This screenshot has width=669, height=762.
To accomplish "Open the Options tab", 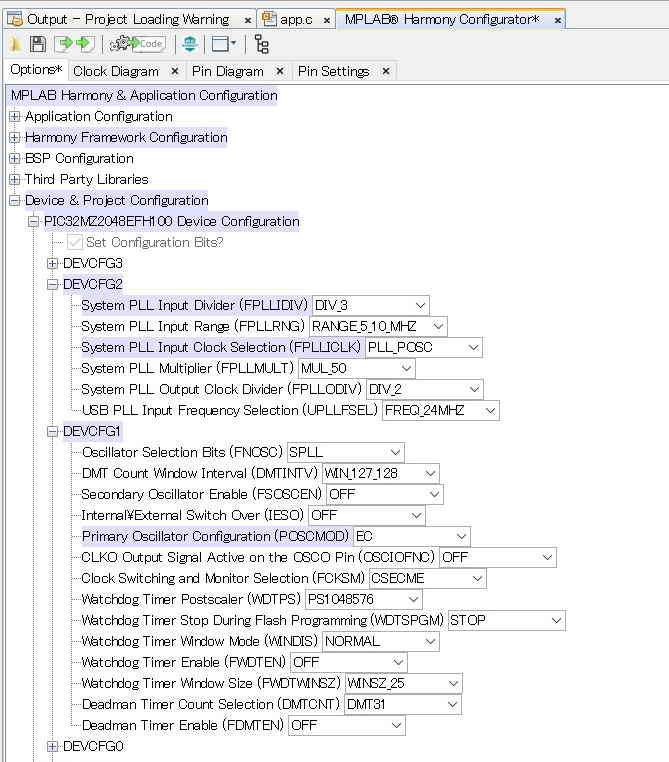I will pyautogui.click(x=36, y=70).
